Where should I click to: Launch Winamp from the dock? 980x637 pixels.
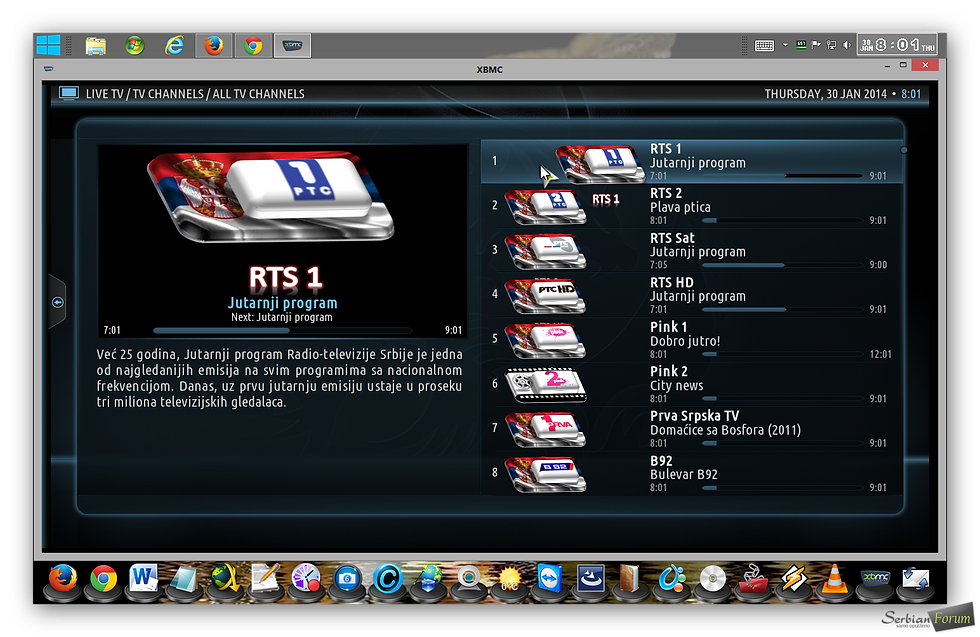tap(794, 579)
